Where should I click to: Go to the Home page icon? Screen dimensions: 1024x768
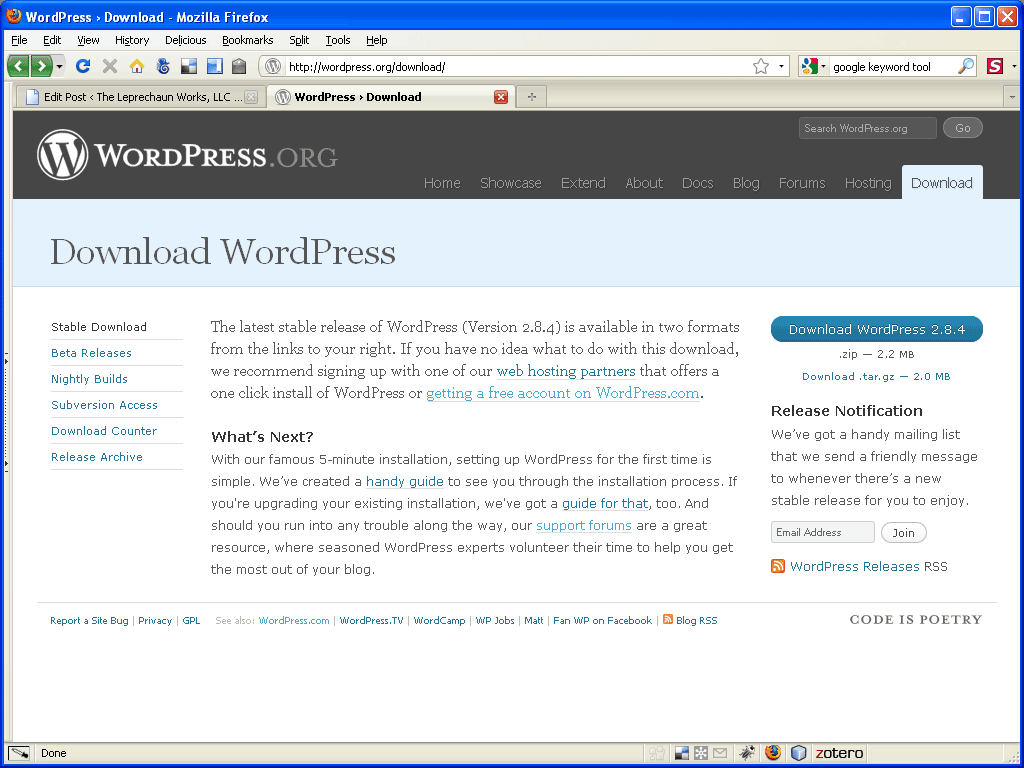pyautogui.click(x=136, y=66)
